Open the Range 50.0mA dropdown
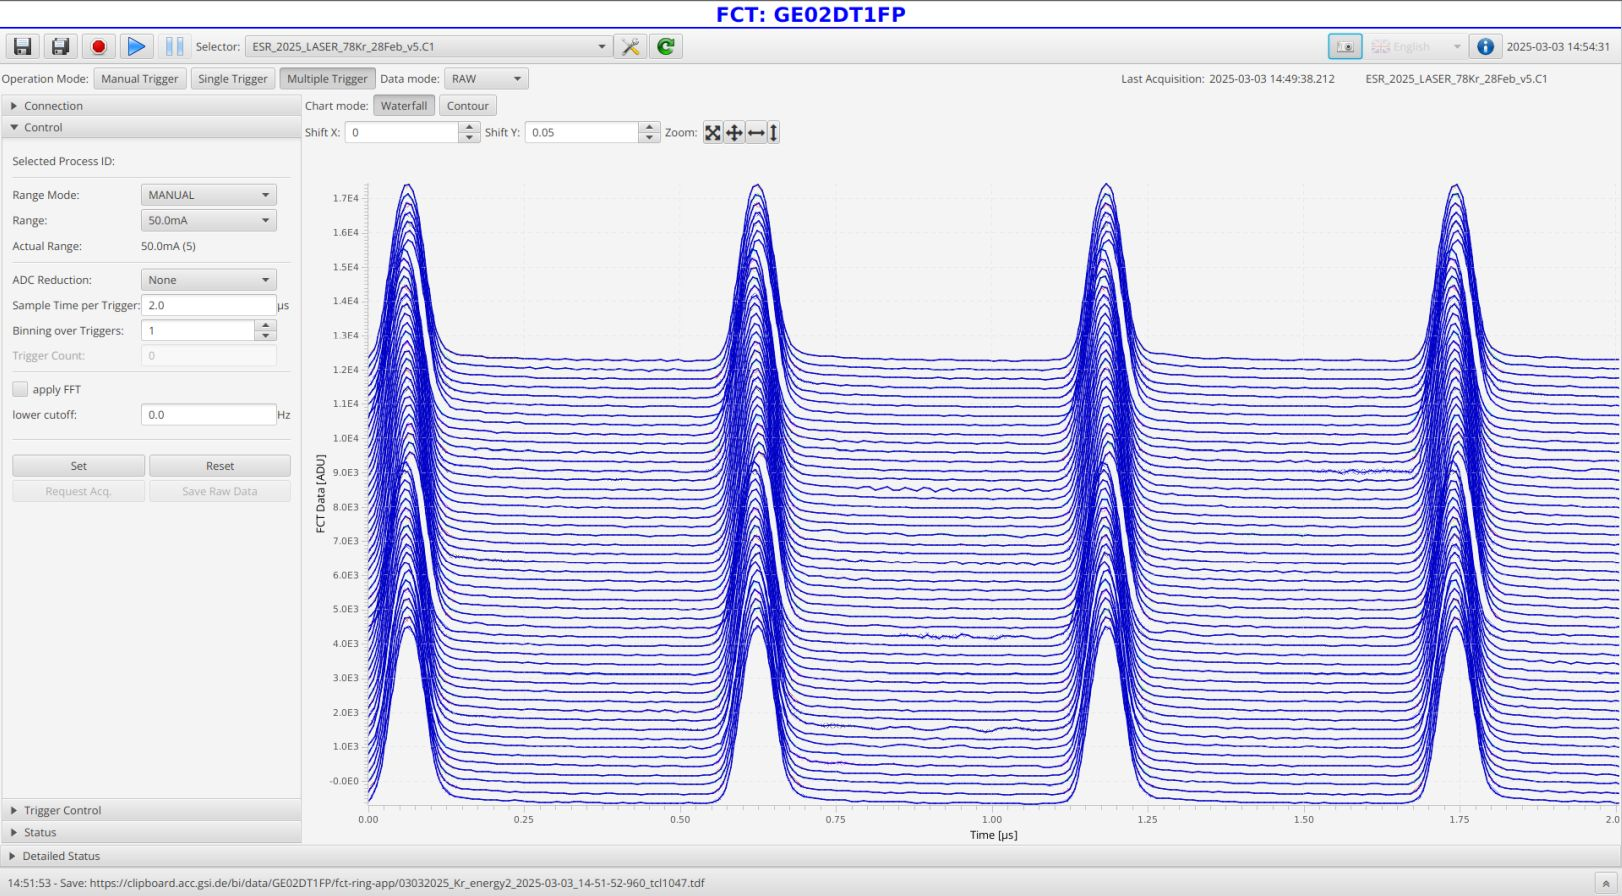The height and width of the screenshot is (896, 1622). (208, 220)
